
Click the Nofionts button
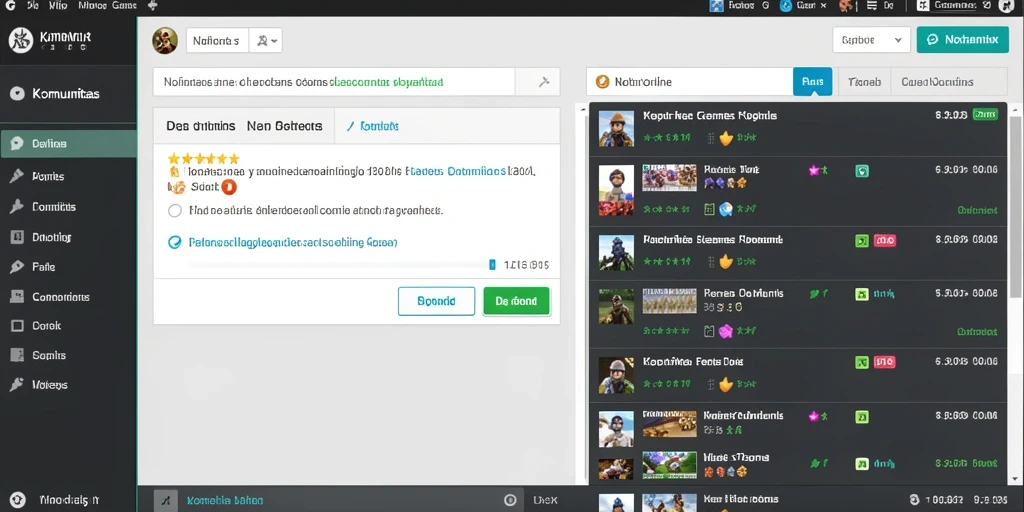pyautogui.click(x=217, y=40)
